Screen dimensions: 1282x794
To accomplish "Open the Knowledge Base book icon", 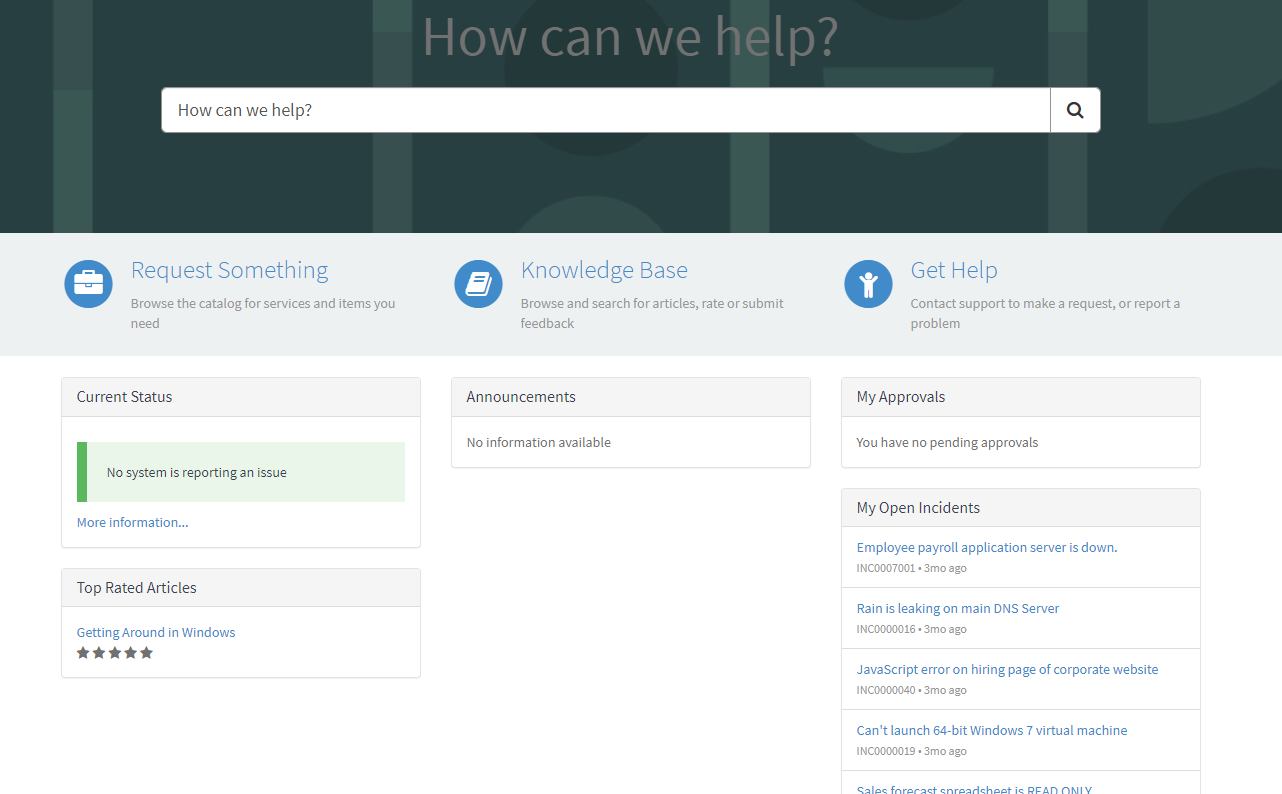I will click(x=478, y=284).
